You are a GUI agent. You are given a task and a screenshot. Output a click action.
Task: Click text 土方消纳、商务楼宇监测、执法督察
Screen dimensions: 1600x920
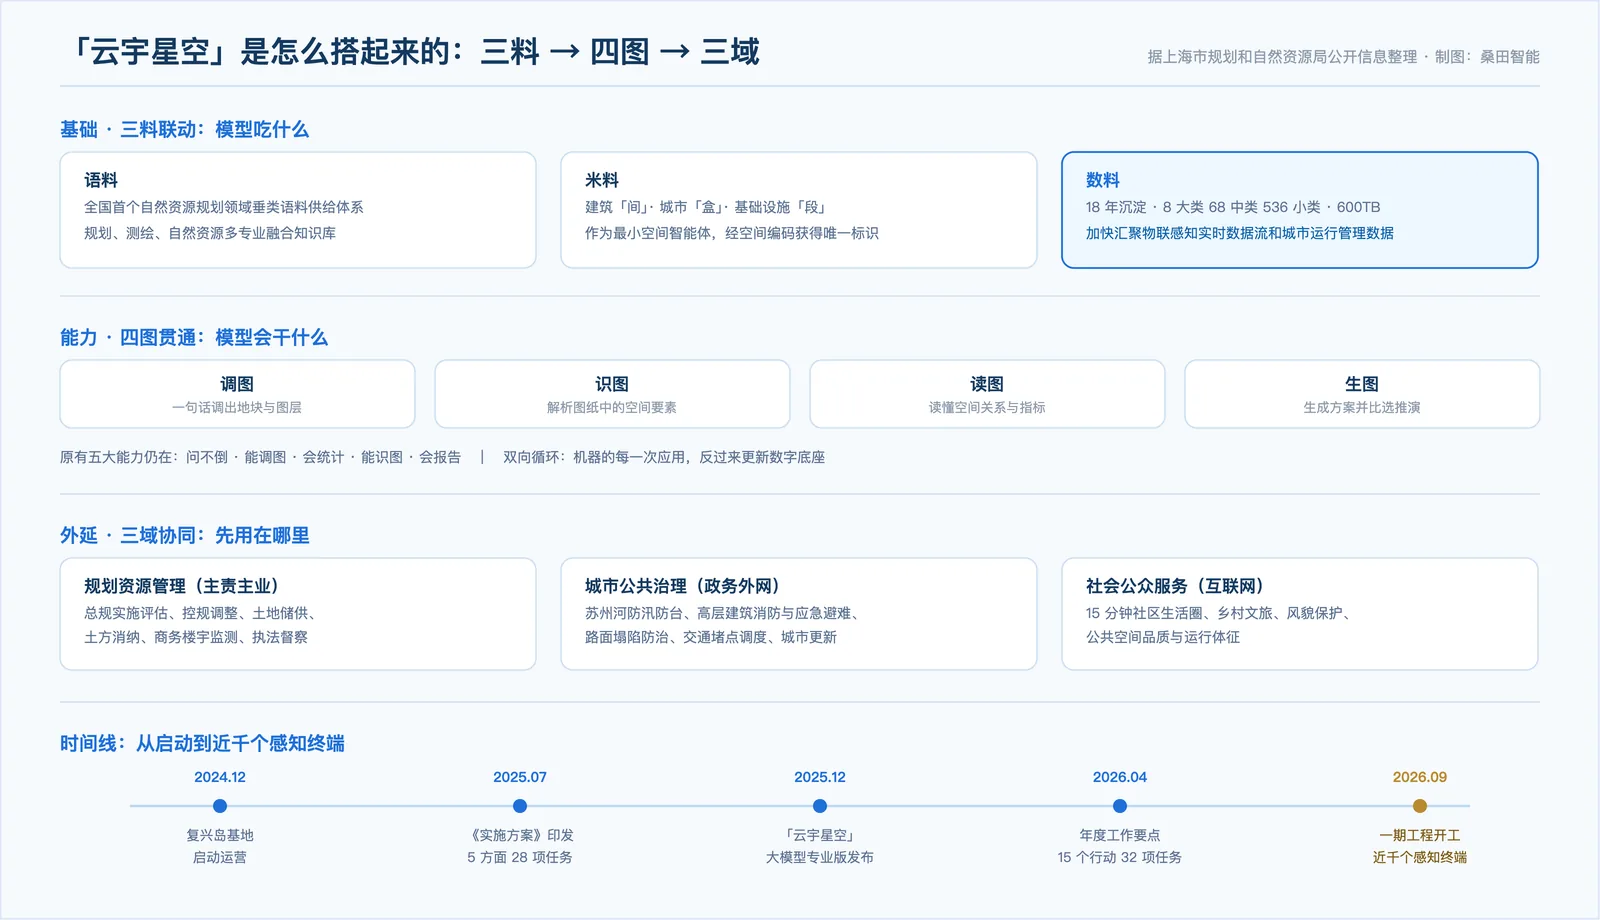pyautogui.click(x=196, y=637)
